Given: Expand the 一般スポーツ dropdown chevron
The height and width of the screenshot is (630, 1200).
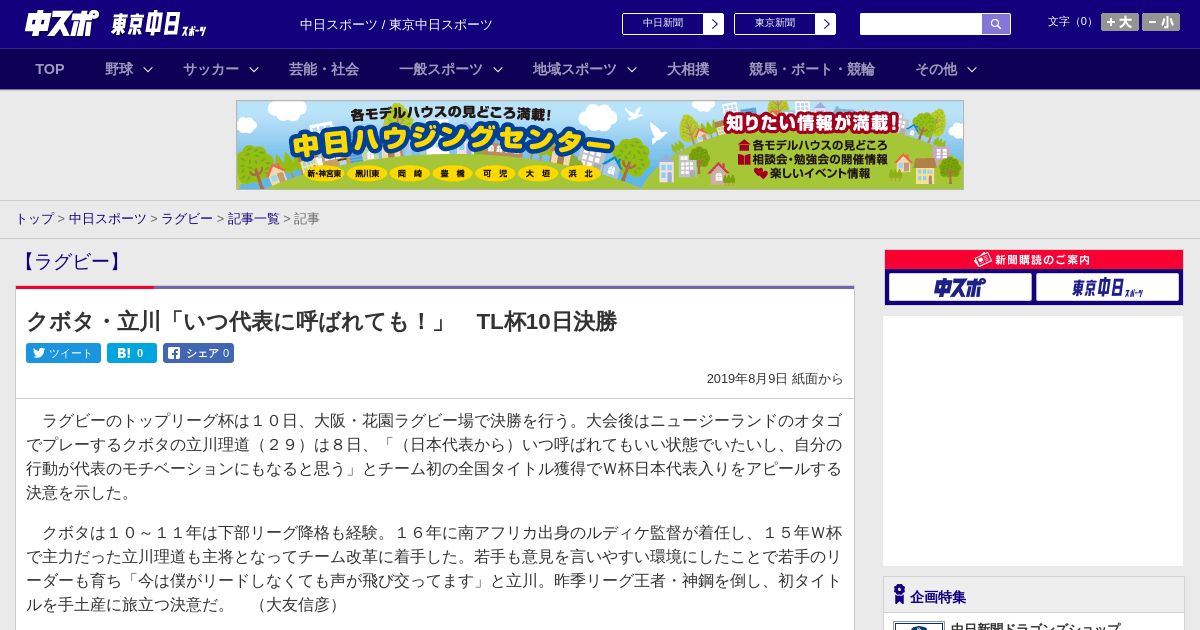Looking at the screenshot, I should point(498,69).
